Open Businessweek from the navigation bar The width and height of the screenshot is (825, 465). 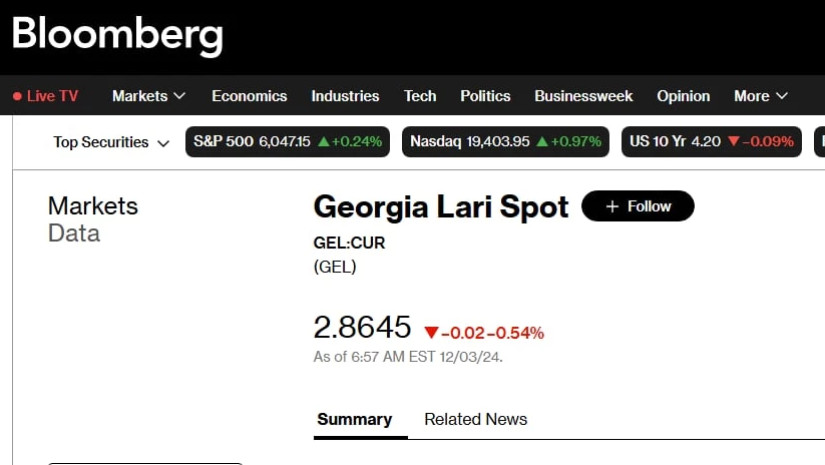(x=583, y=96)
